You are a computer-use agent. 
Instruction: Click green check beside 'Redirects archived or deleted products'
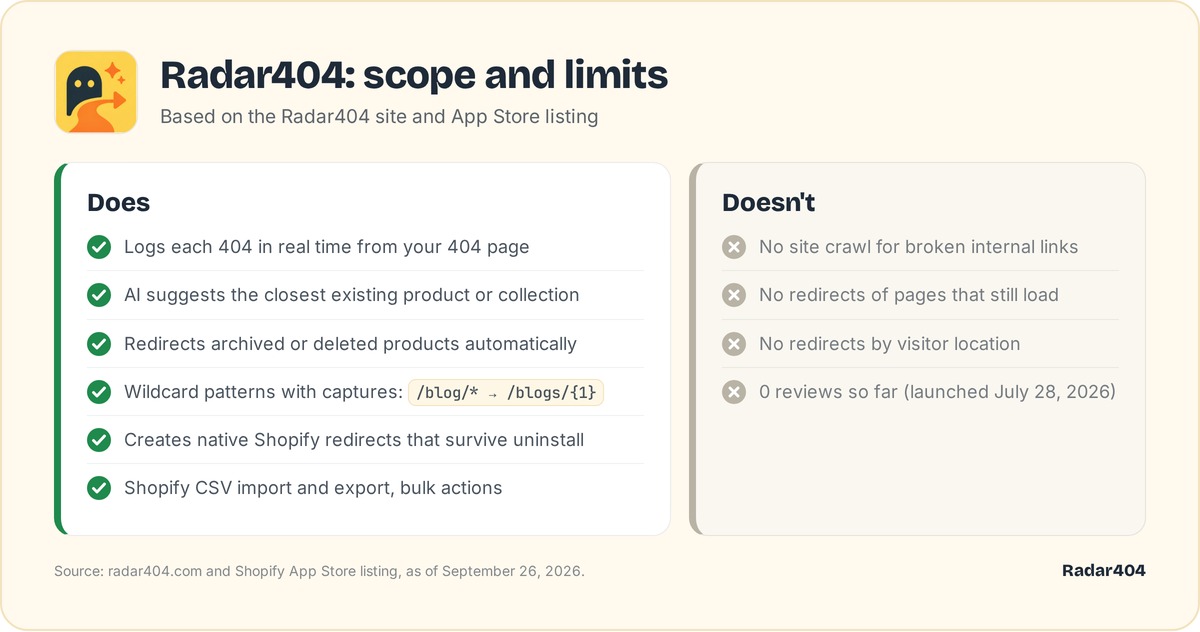pyautogui.click(x=99, y=343)
